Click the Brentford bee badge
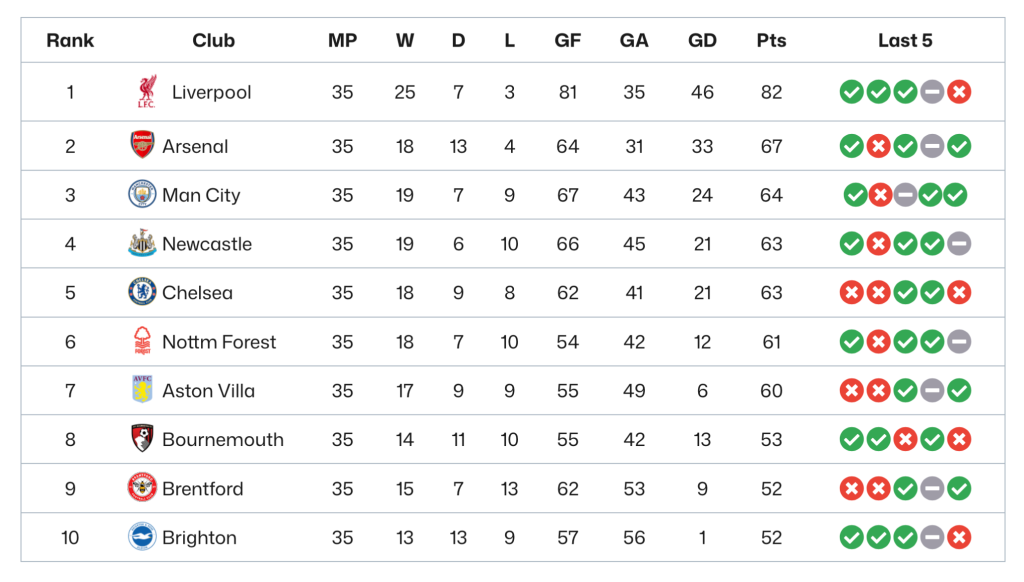Viewport: 1024px width, 582px height. [142, 488]
